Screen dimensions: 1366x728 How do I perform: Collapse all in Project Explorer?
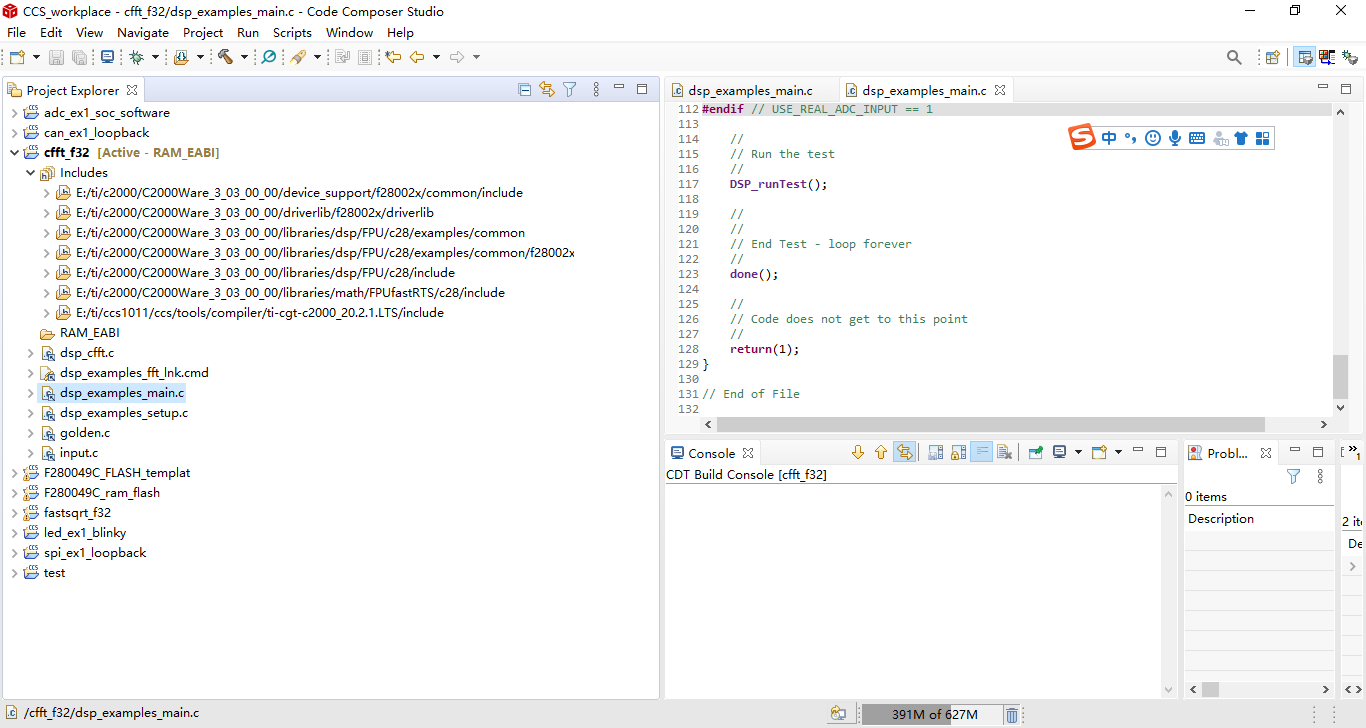coord(525,90)
